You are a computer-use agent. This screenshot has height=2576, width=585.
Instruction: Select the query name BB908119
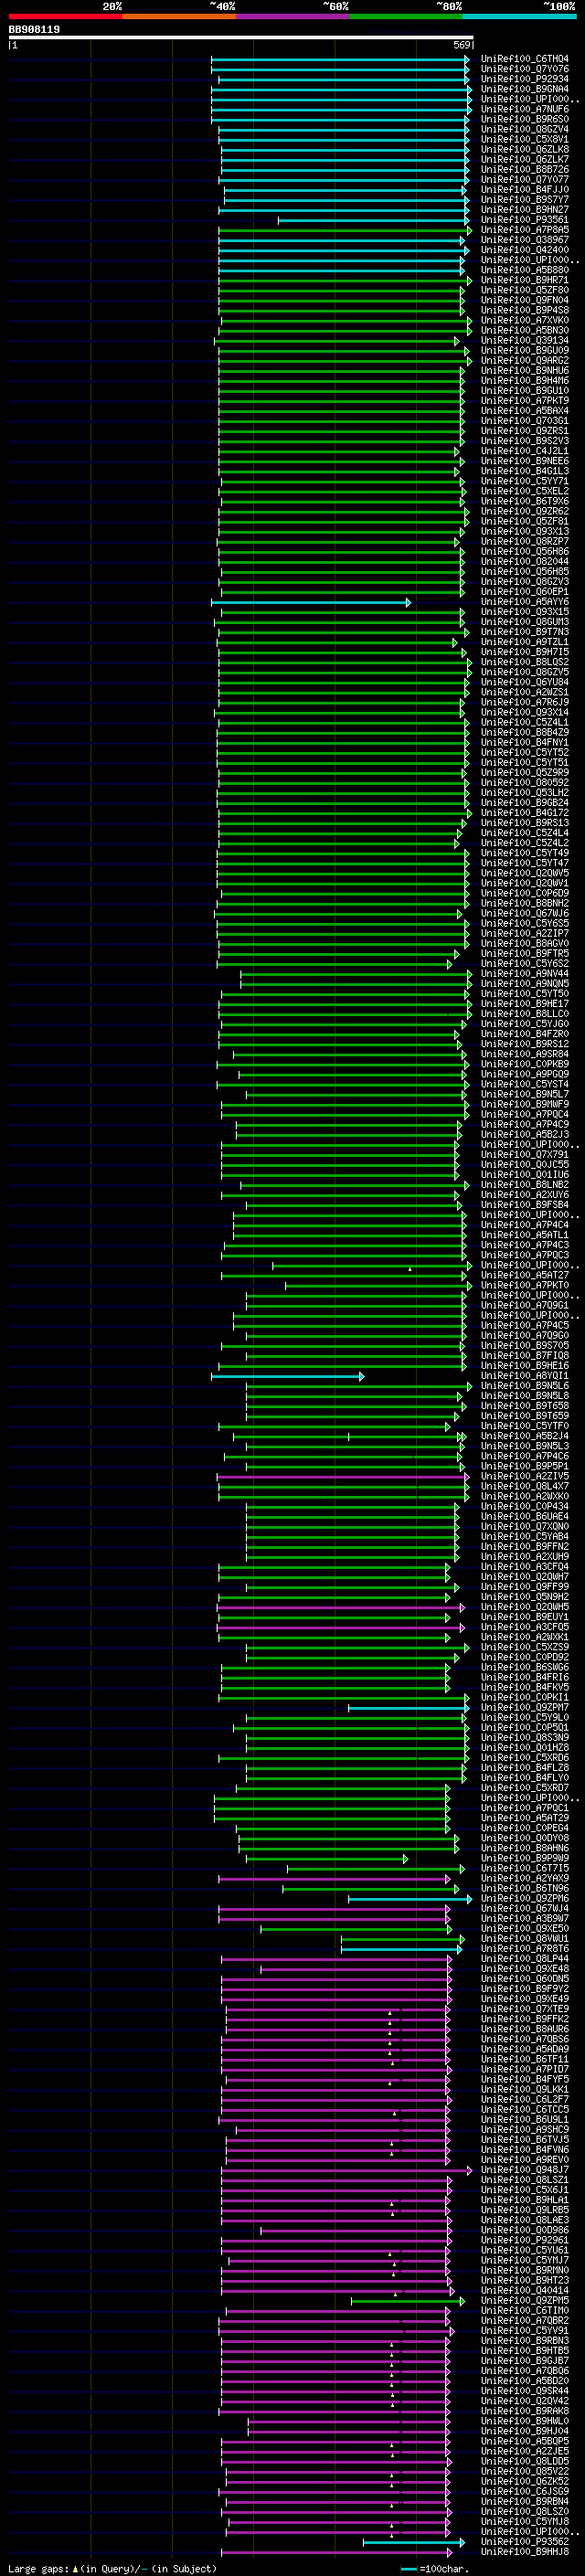coord(34,30)
